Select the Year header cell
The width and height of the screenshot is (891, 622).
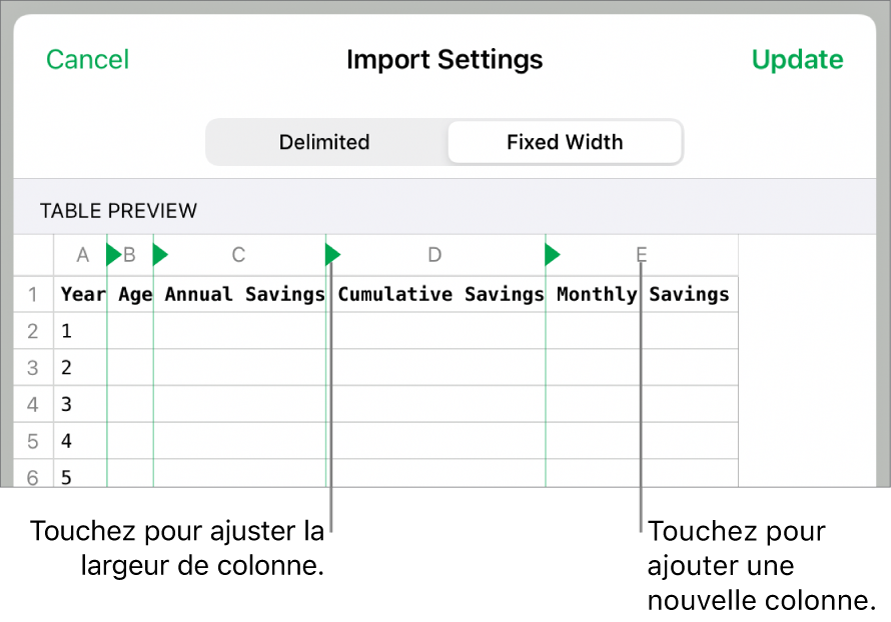click(82, 294)
